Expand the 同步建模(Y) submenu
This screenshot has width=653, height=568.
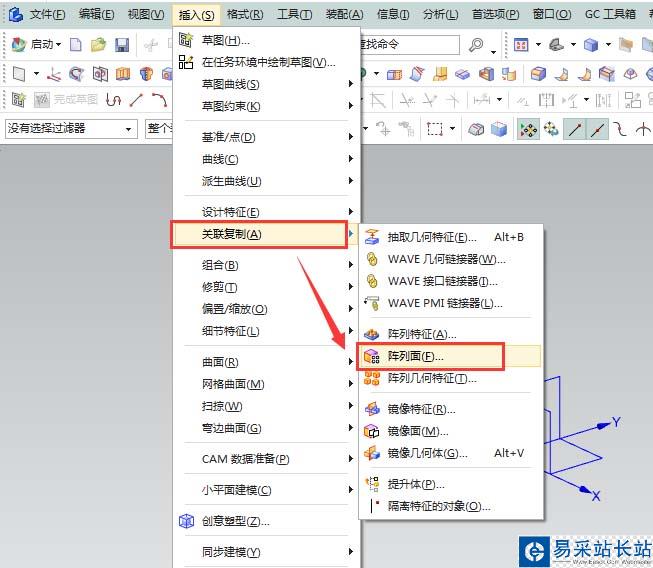[x=266, y=552]
